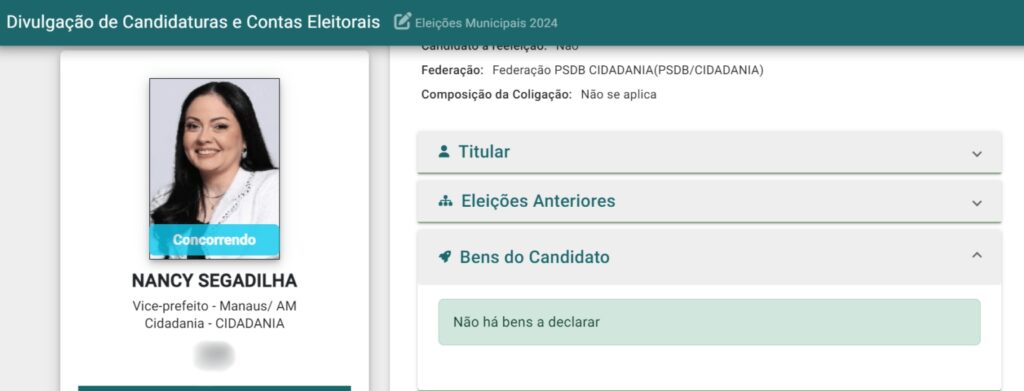This screenshot has width=1024, height=391.
Task: Click the person icon next to Titular
Action: coord(444,152)
